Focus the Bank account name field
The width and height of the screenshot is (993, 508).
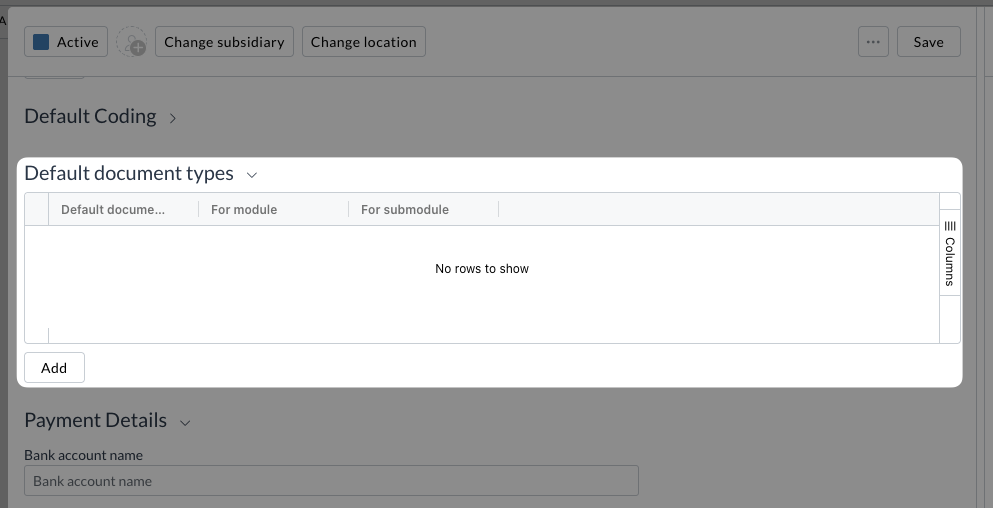pos(331,481)
